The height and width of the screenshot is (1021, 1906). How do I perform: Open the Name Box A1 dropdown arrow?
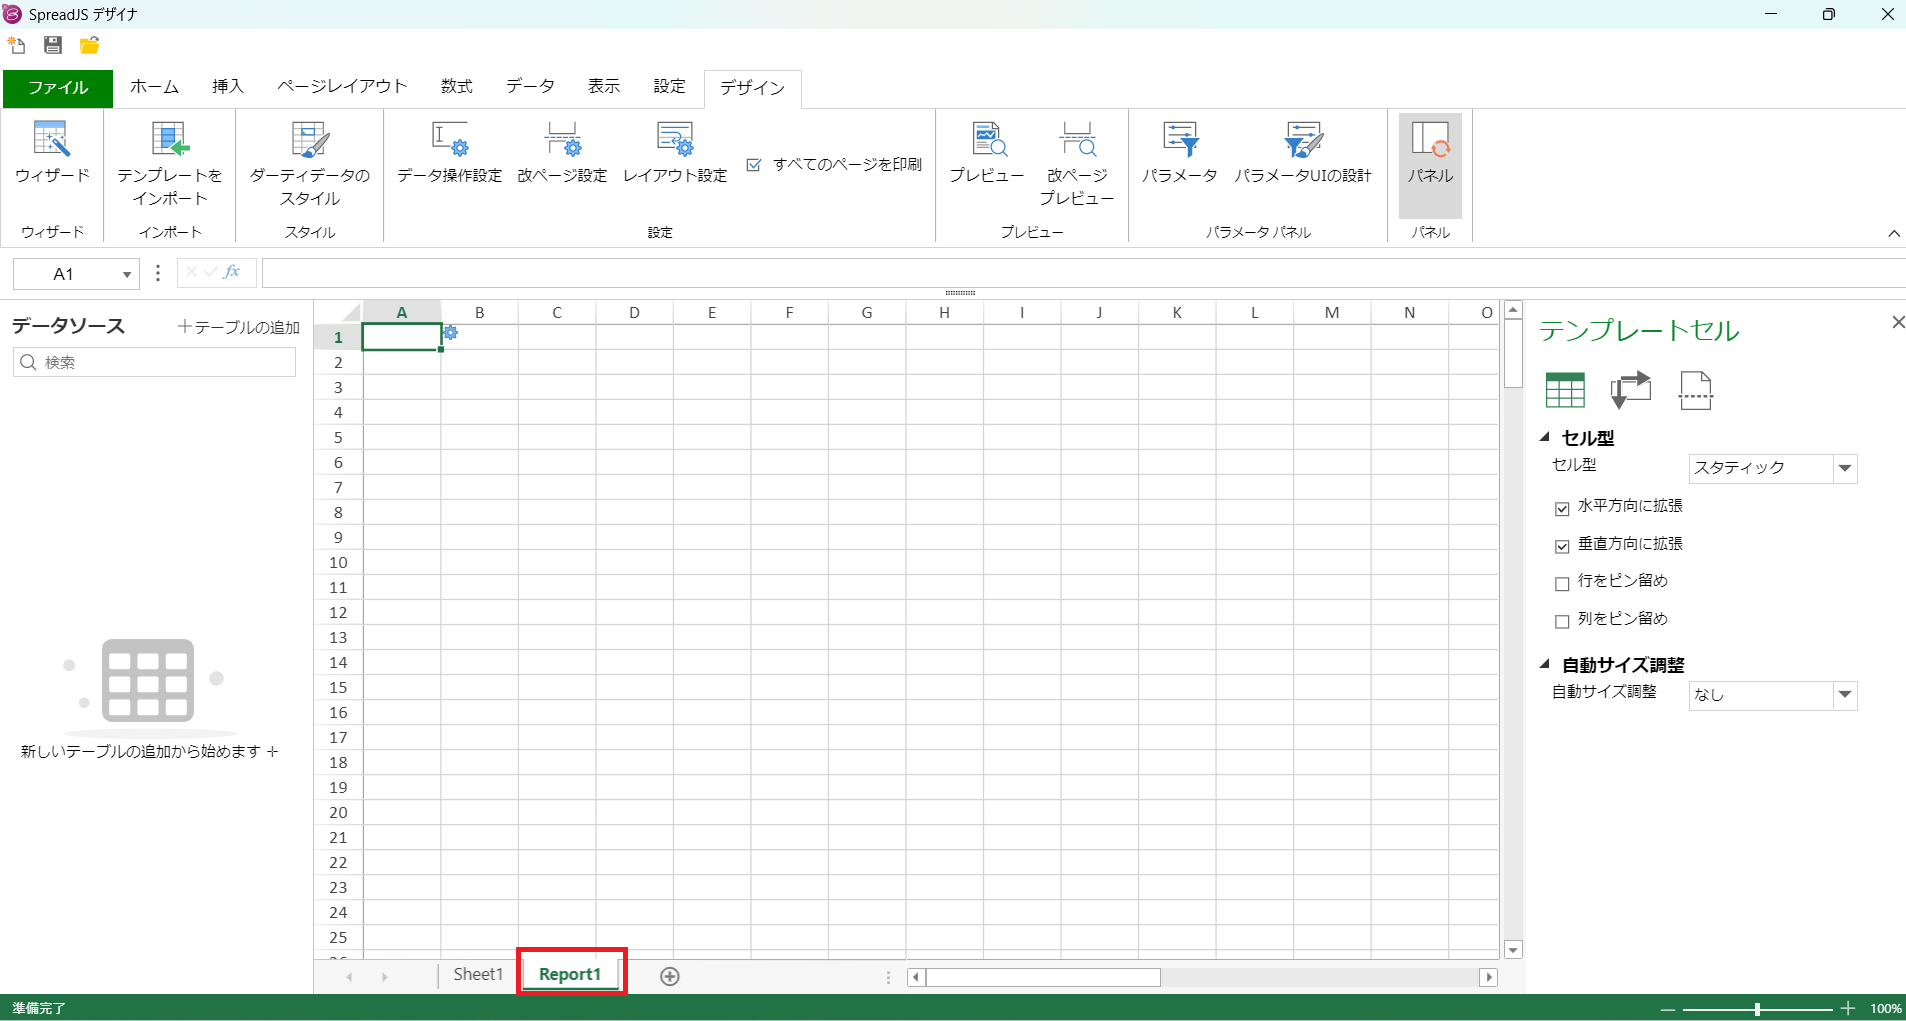tap(127, 274)
